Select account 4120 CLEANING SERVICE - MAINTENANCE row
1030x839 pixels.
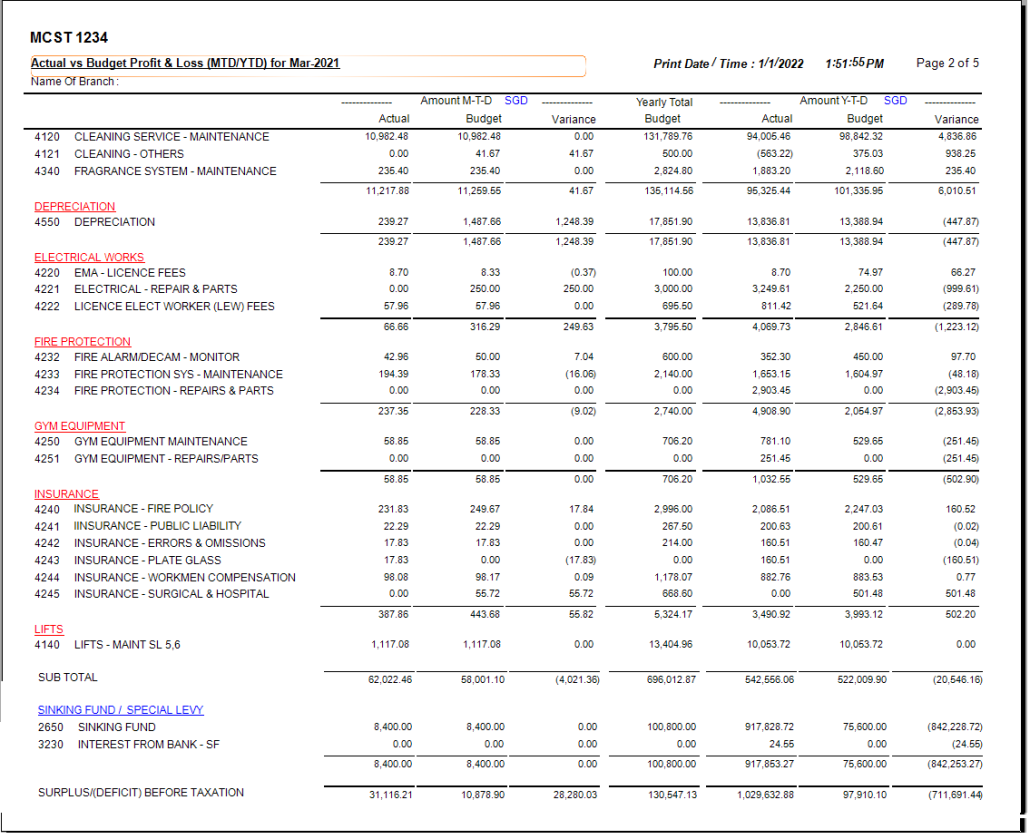[x=152, y=137]
